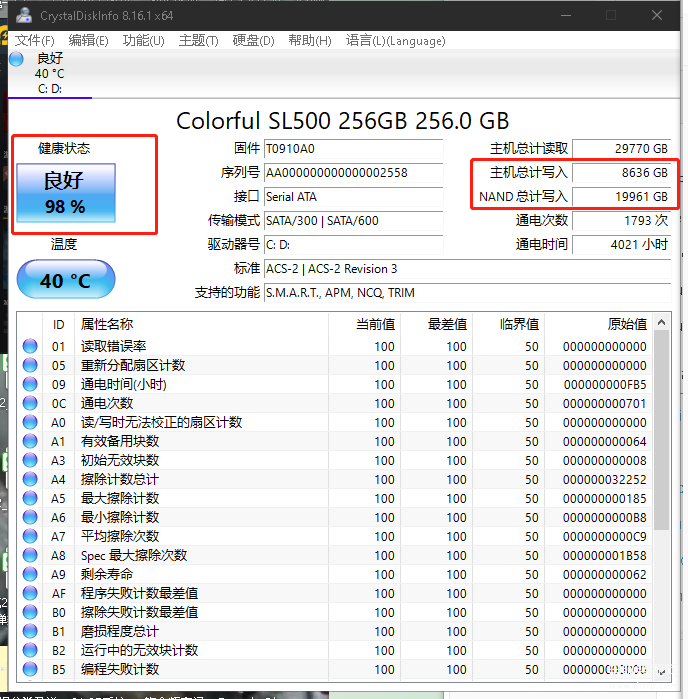Click status orb for 09 通电时间(小时)
688x699 pixels.
(30, 384)
